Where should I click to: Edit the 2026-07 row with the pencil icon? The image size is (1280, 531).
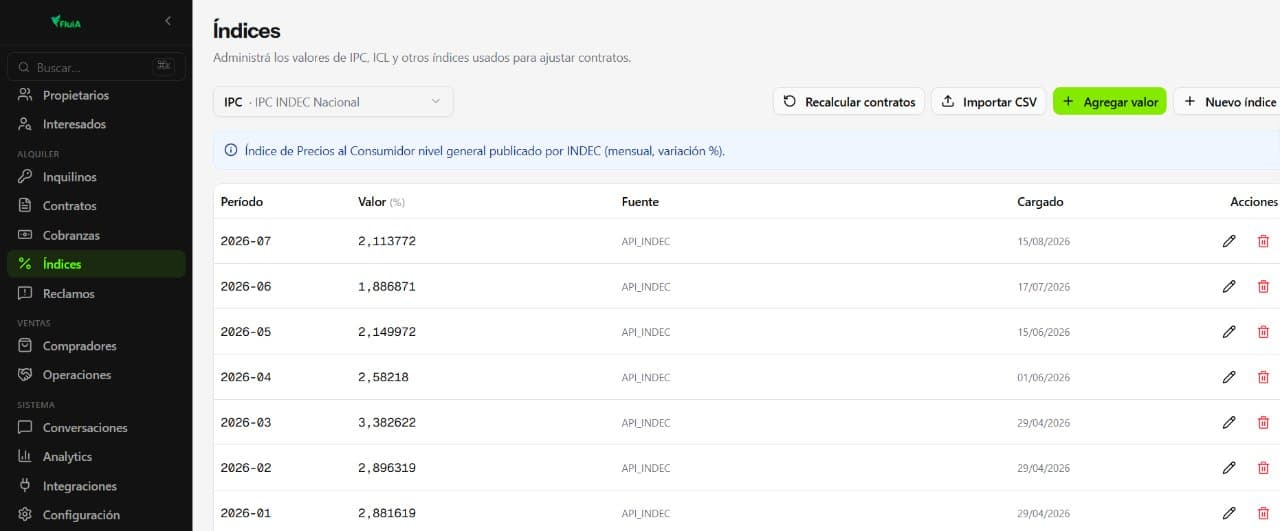pyautogui.click(x=1229, y=241)
